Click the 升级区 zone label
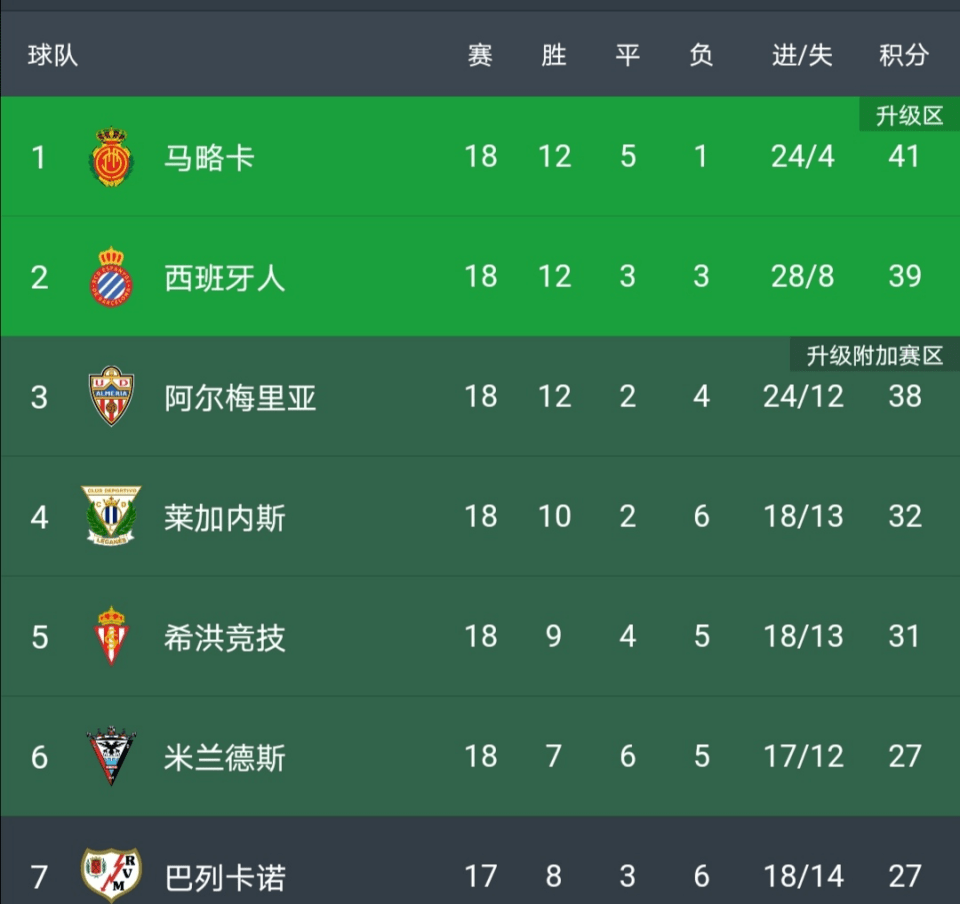The width and height of the screenshot is (960, 904). (909, 116)
